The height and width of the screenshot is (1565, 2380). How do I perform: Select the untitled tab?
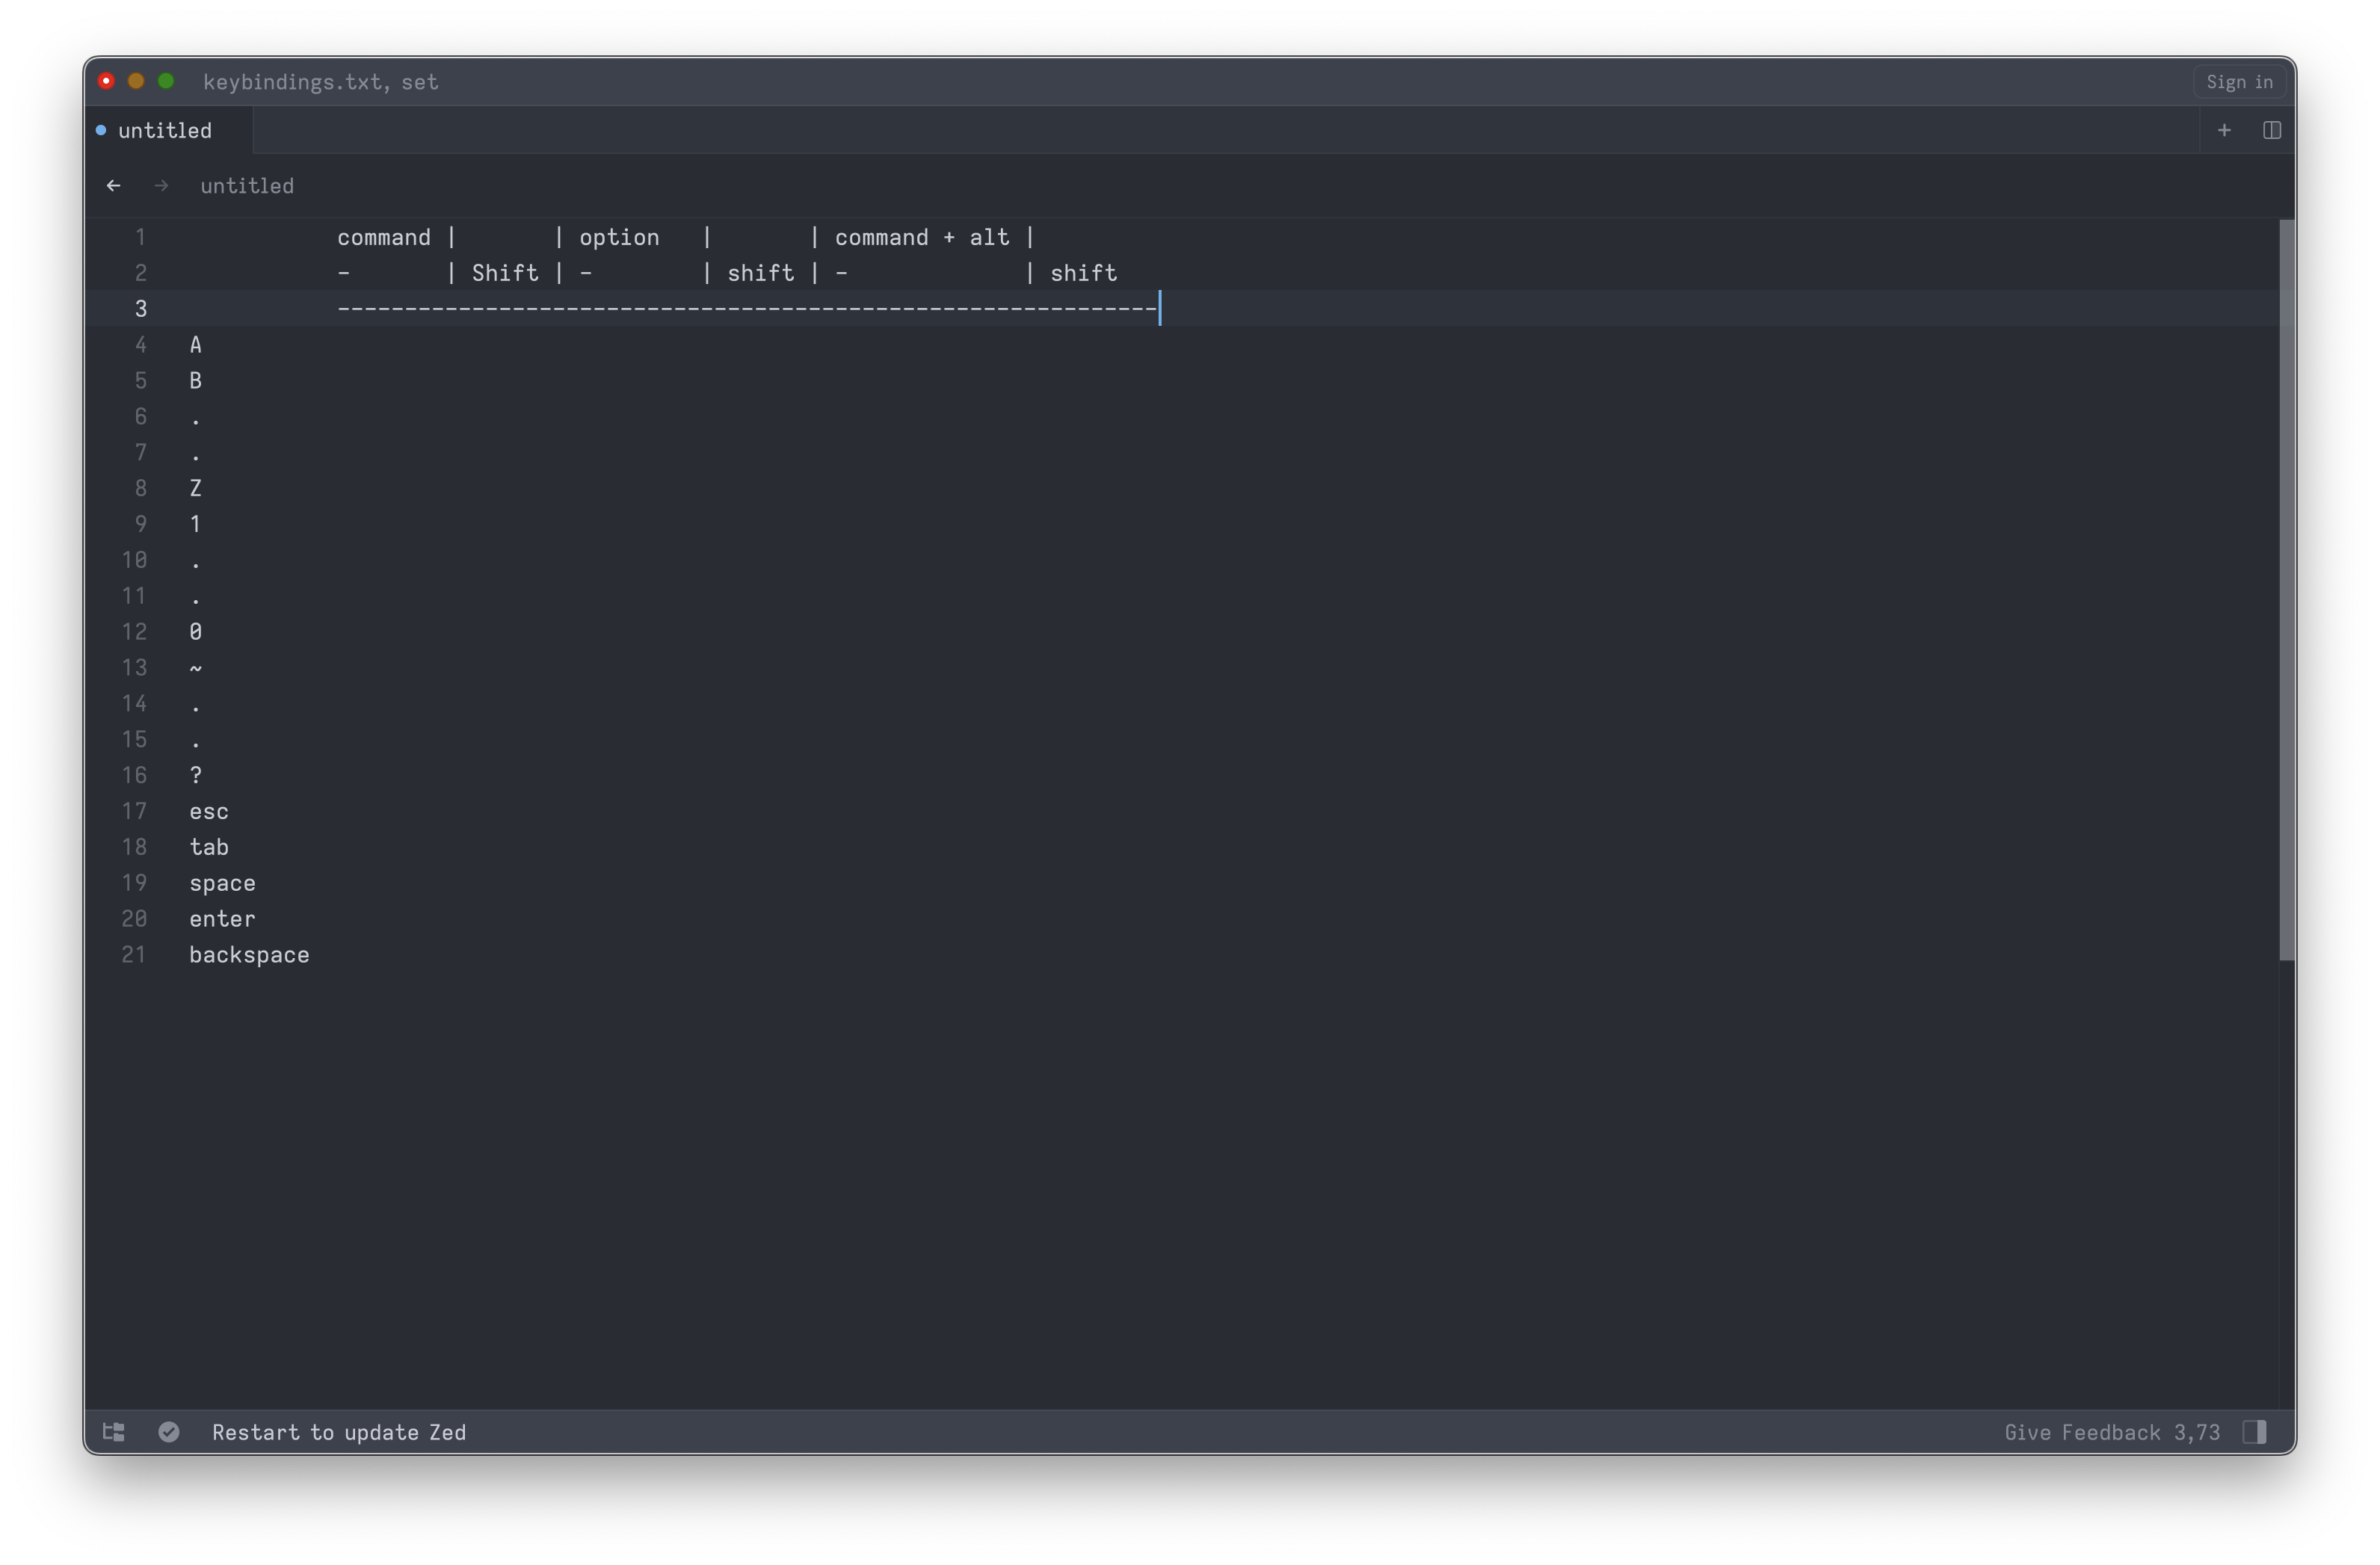[165, 131]
